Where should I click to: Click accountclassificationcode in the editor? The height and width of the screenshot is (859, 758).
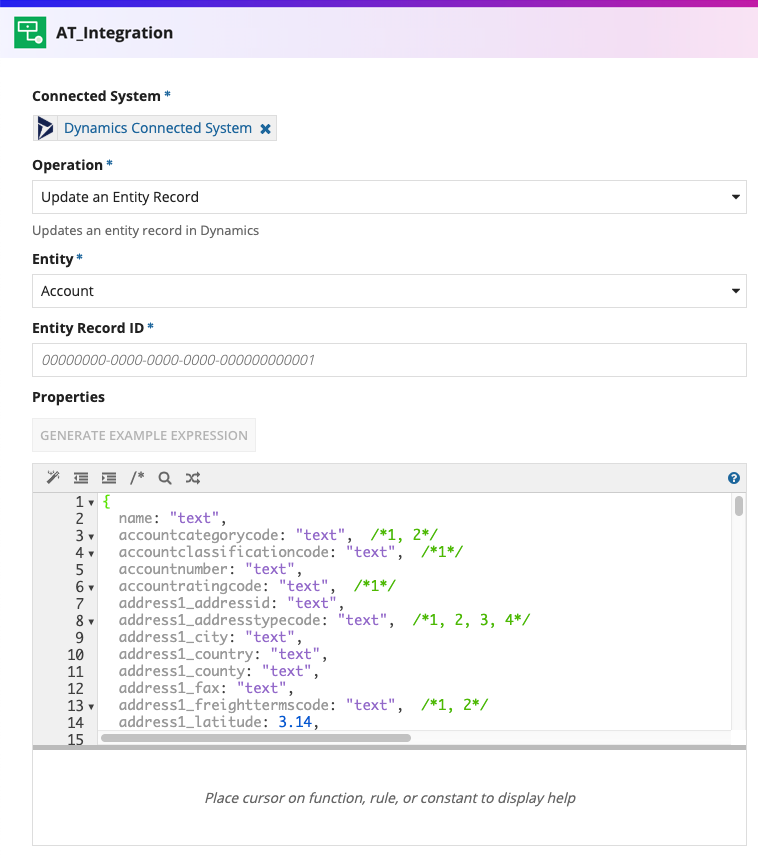pos(223,552)
